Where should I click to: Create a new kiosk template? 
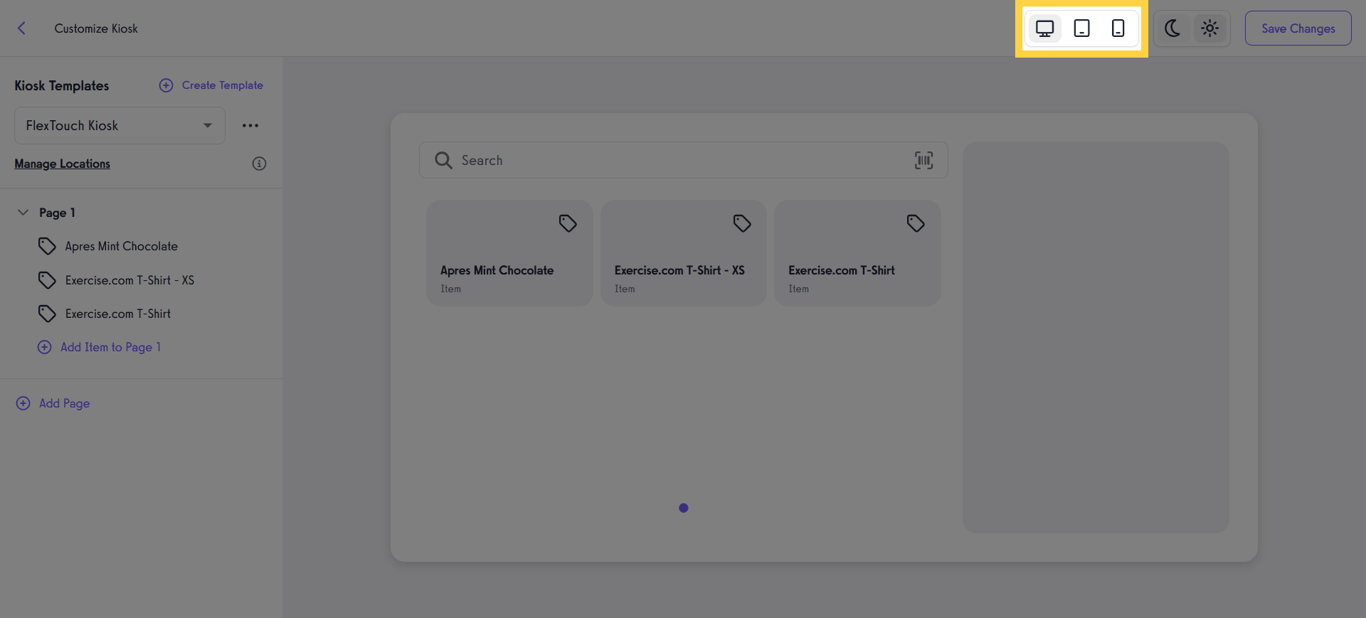point(210,85)
